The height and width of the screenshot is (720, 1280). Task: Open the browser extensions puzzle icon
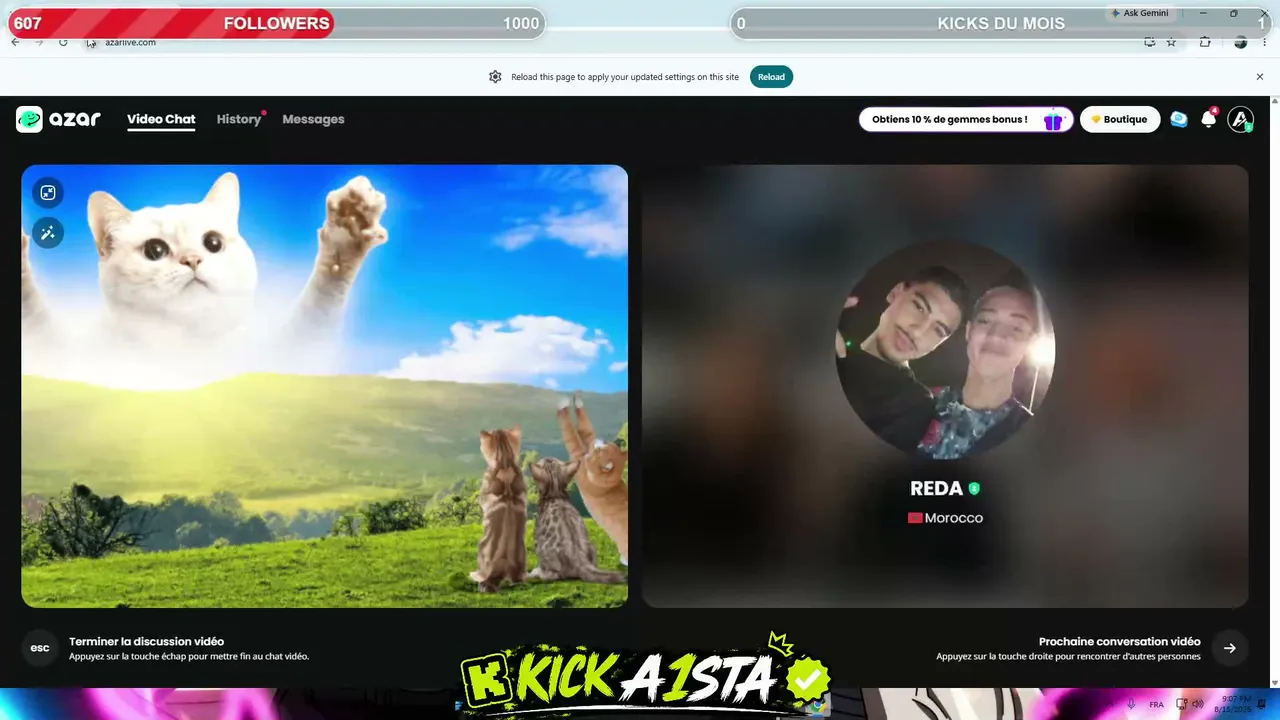(x=1205, y=42)
